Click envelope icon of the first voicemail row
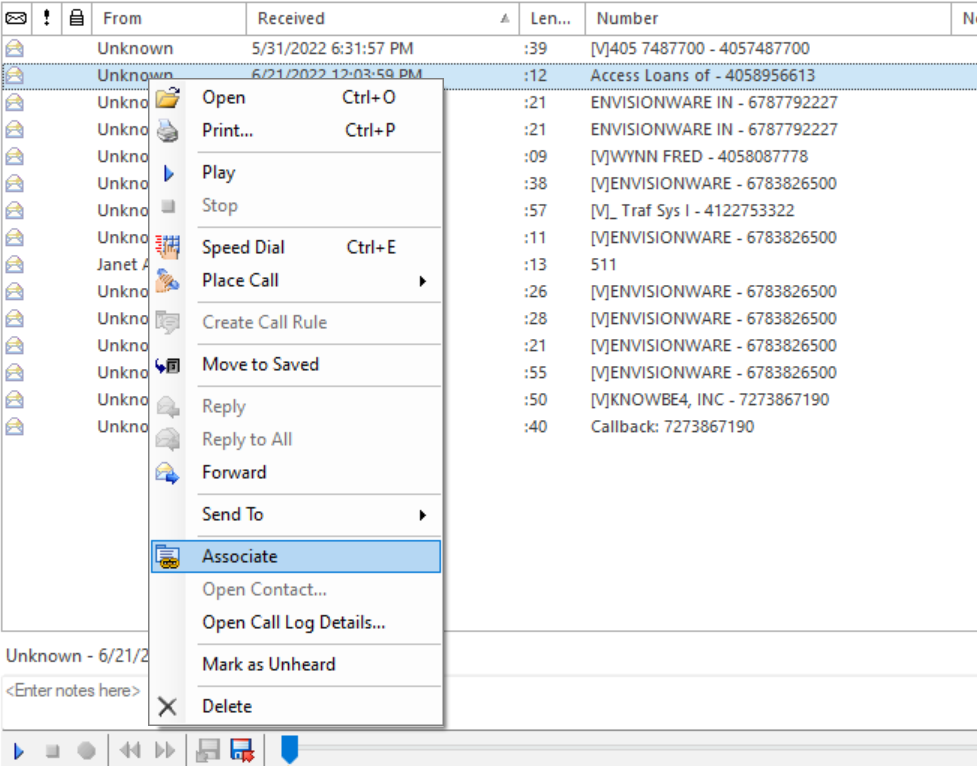 (x=15, y=48)
